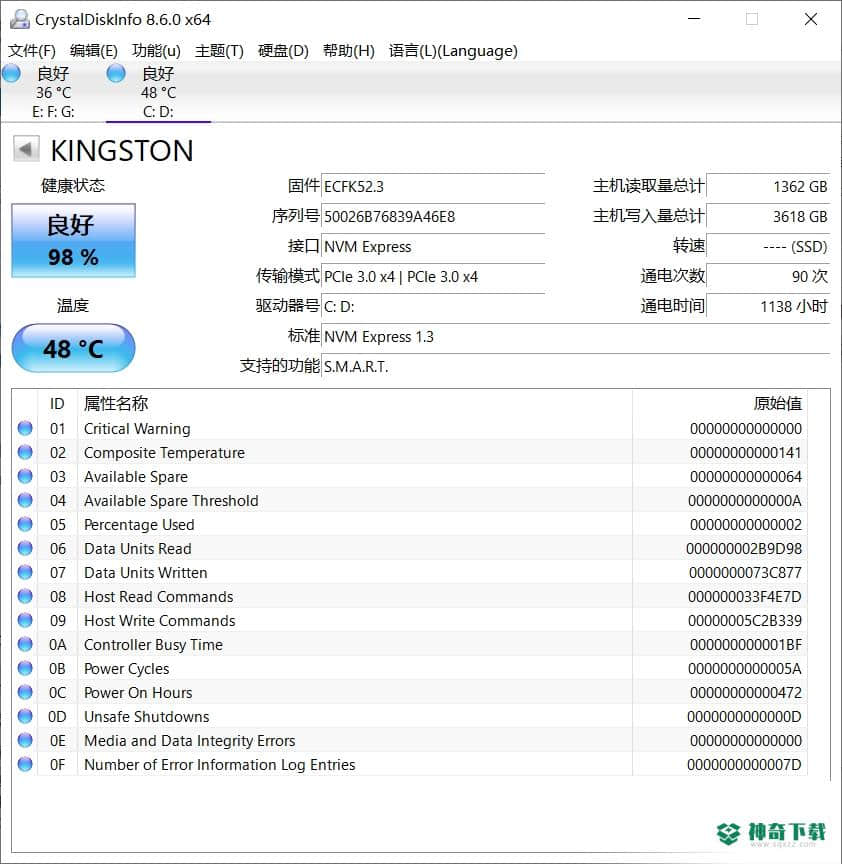
Task: Click the orb for Number of Error Information Log Entries
Action: pyautogui.click(x=25, y=764)
